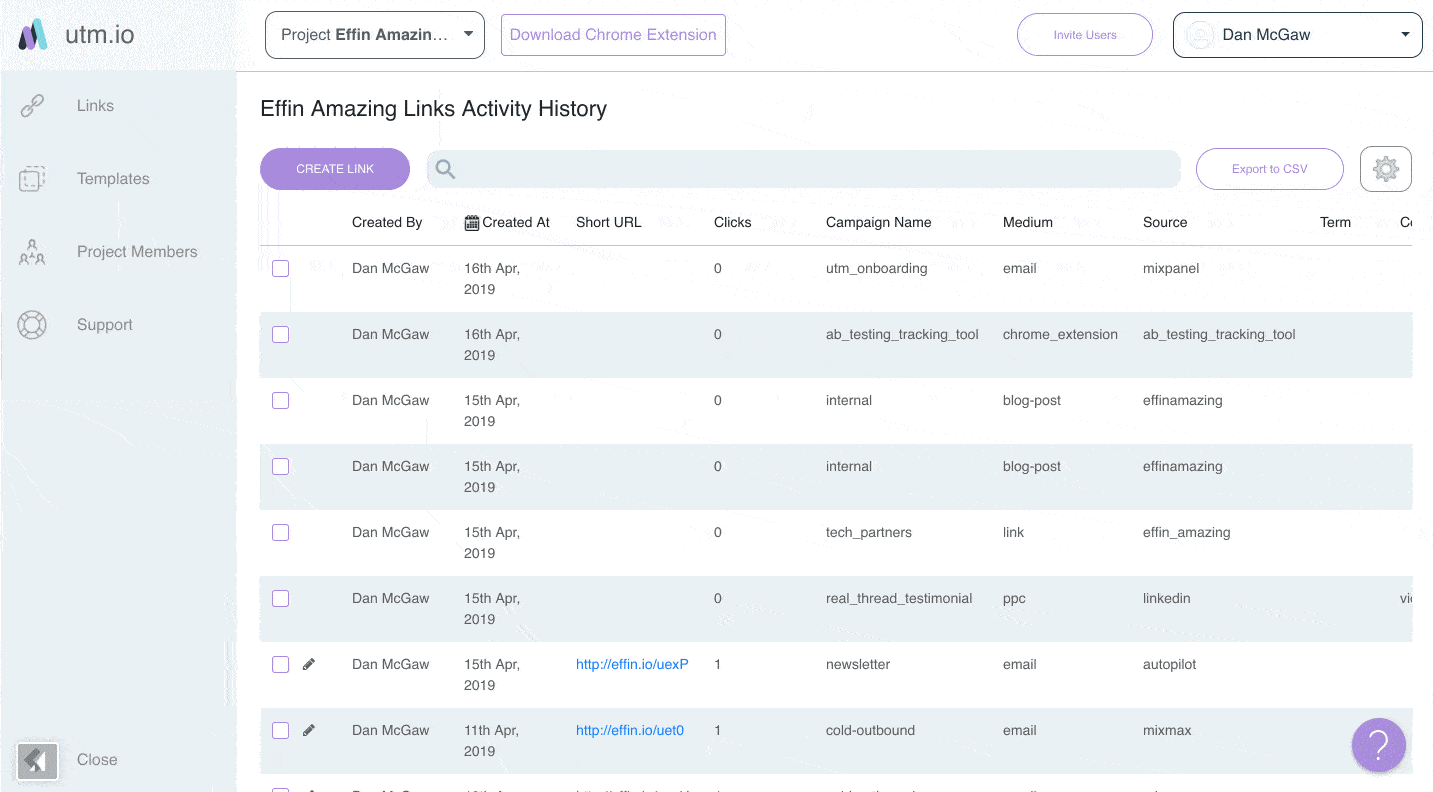Click Download Chrome Extension button

[x=613, y=35]
